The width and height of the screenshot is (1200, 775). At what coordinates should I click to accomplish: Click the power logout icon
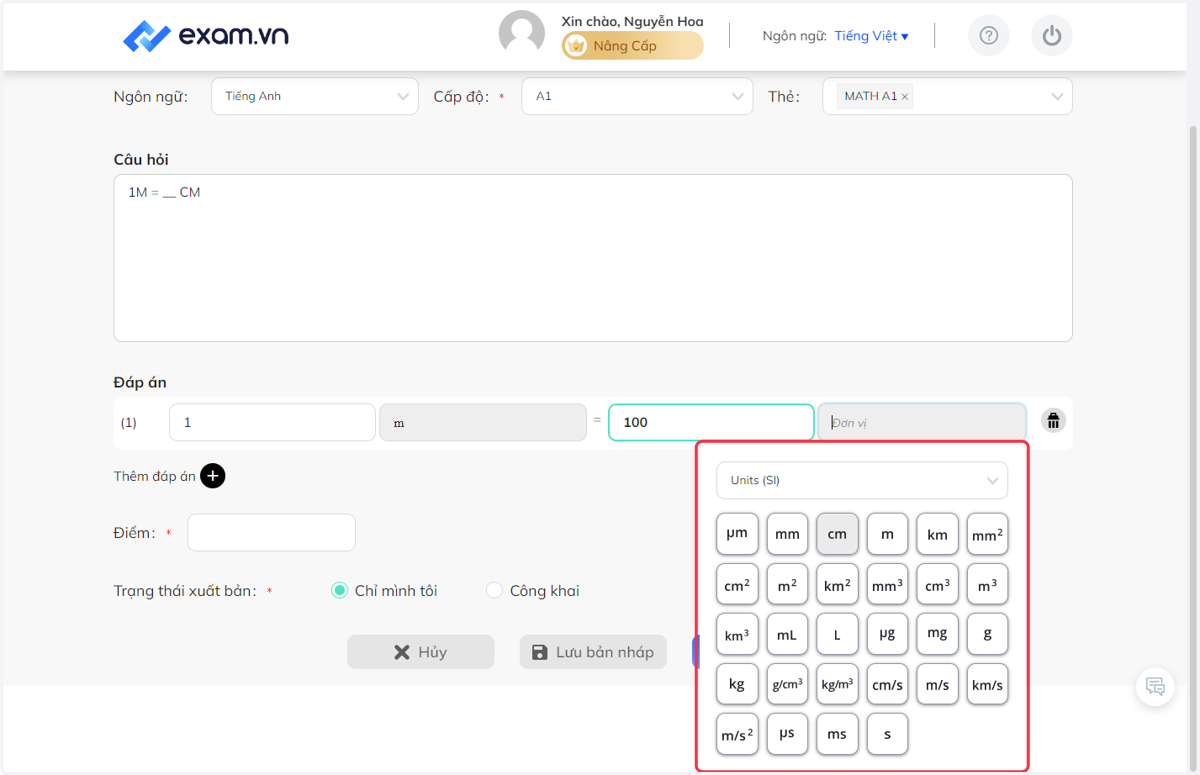coord(1051,36)
